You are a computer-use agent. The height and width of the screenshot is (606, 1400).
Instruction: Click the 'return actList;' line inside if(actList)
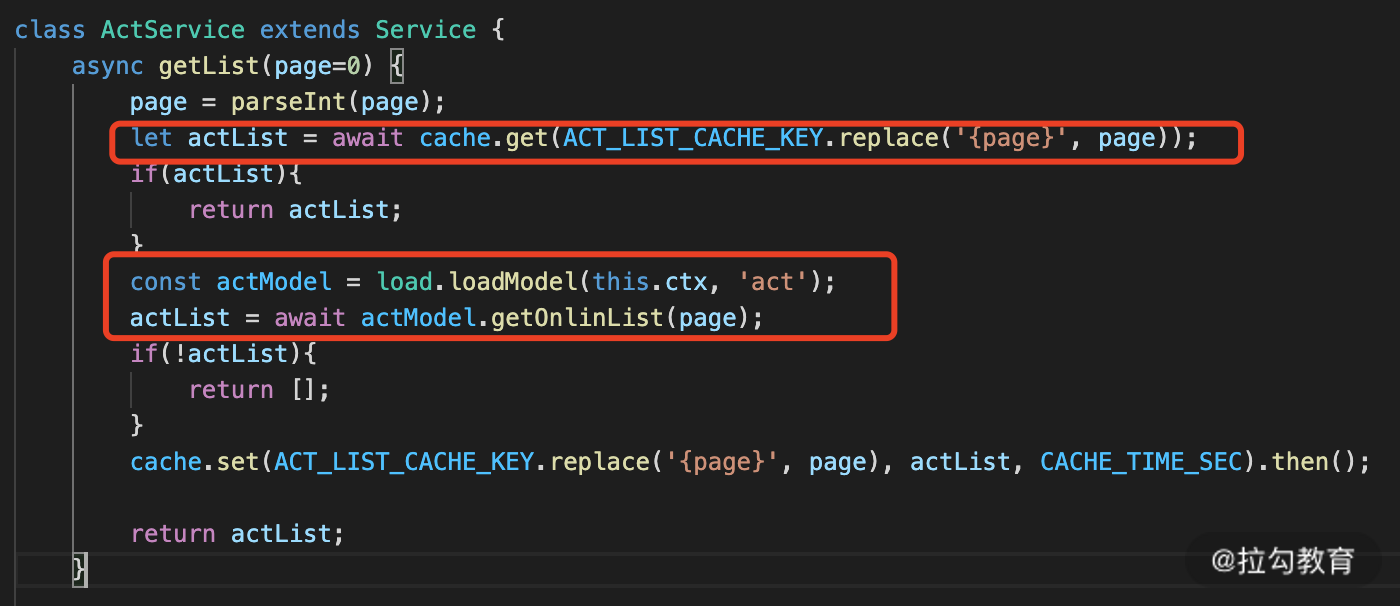295,210
